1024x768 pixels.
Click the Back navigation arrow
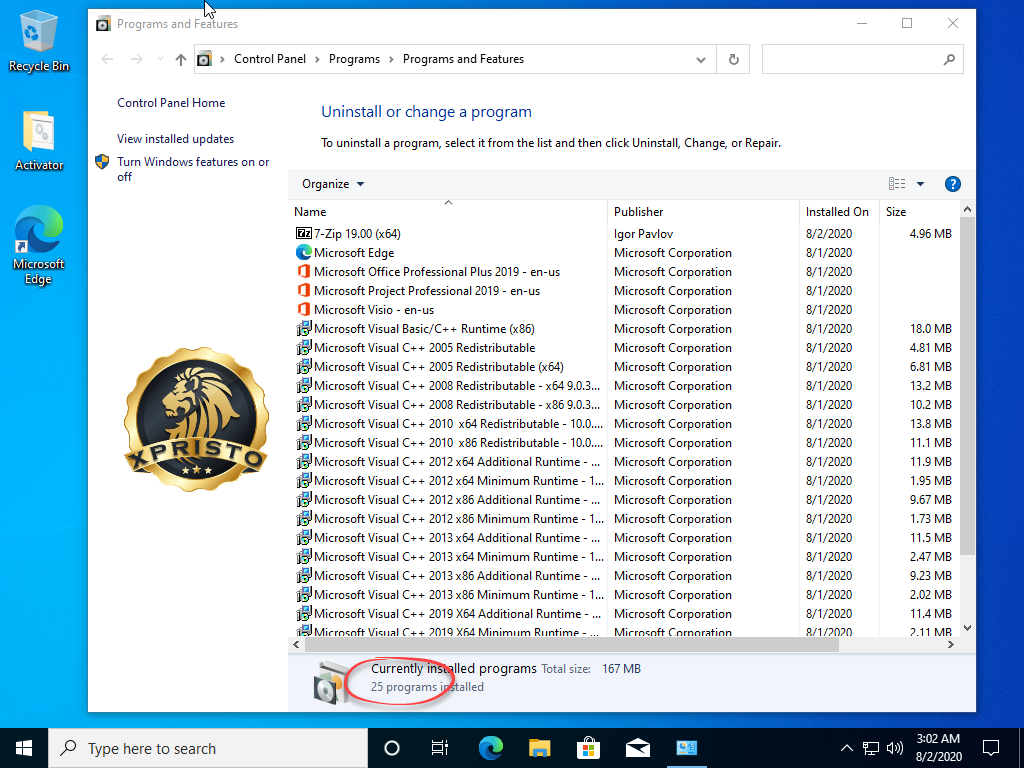107,59
